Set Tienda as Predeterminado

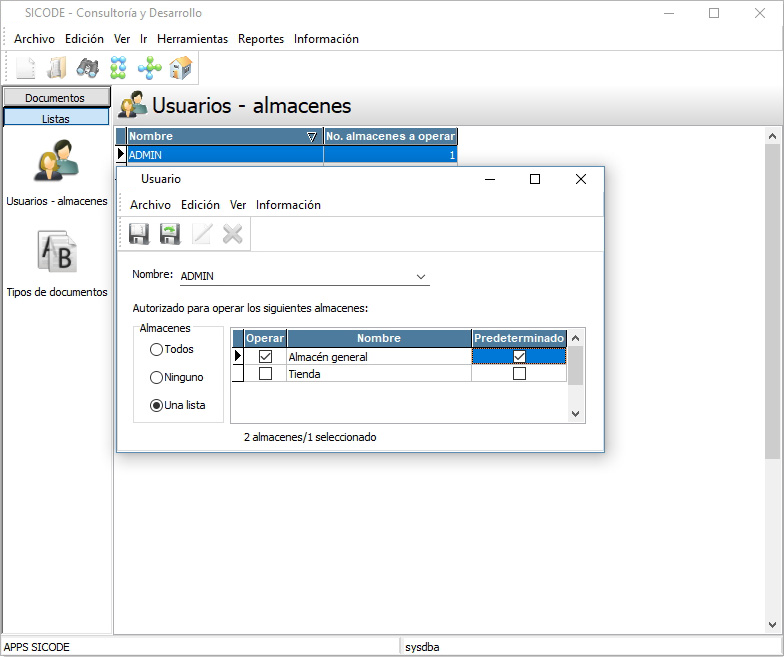519,374
